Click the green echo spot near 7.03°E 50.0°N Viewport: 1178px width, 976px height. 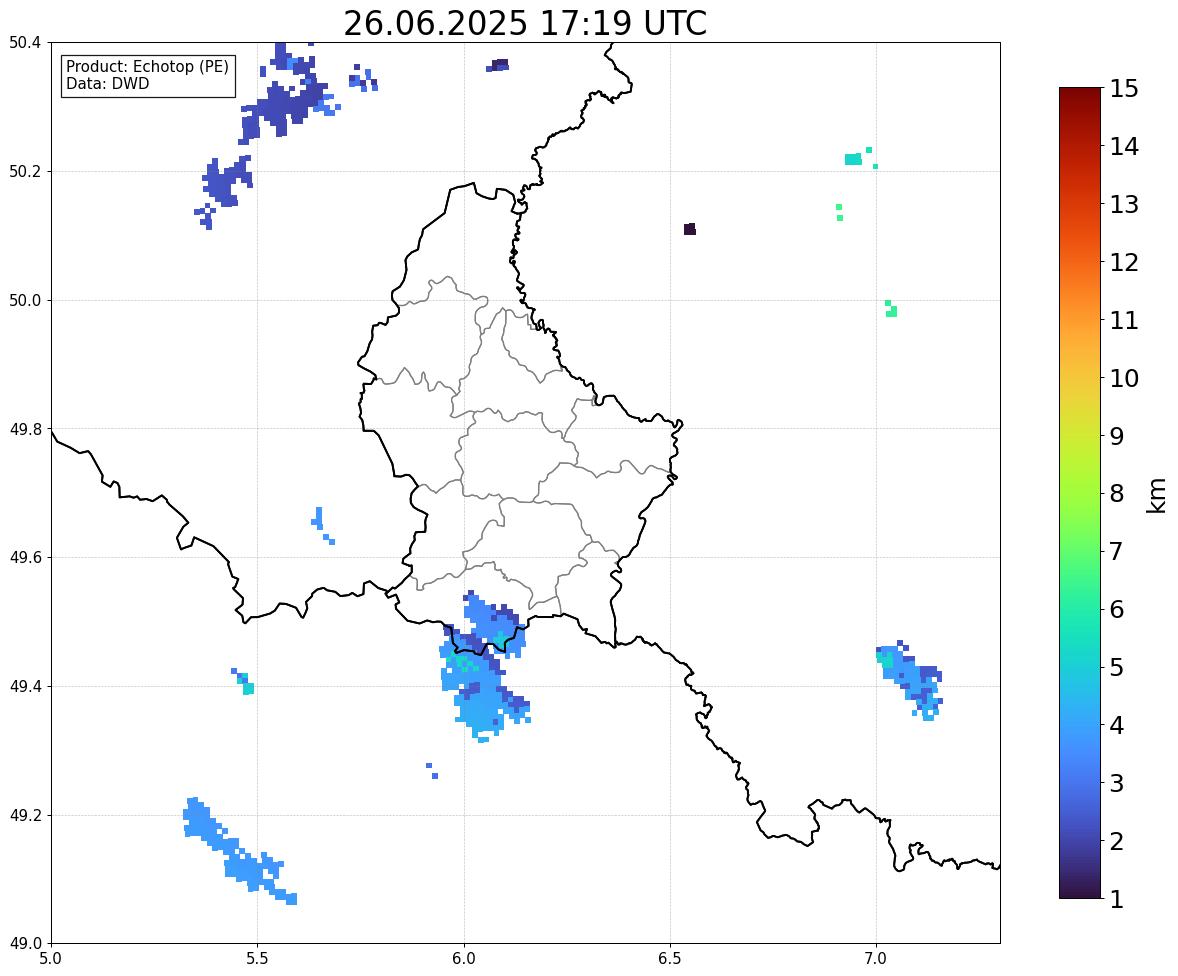[x=891, y=309]
